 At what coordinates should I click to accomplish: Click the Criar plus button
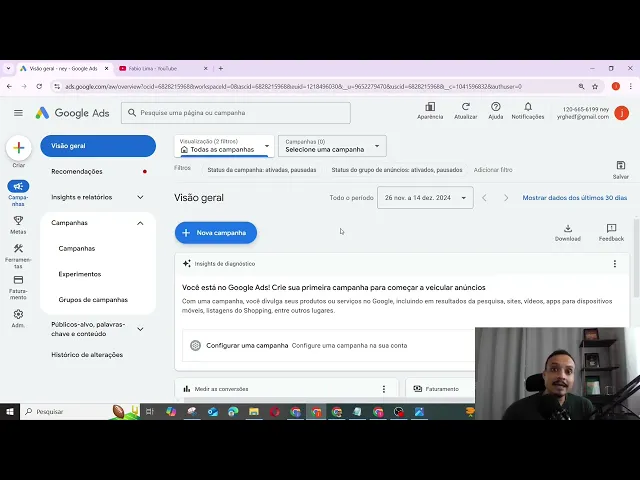point(18,148)
